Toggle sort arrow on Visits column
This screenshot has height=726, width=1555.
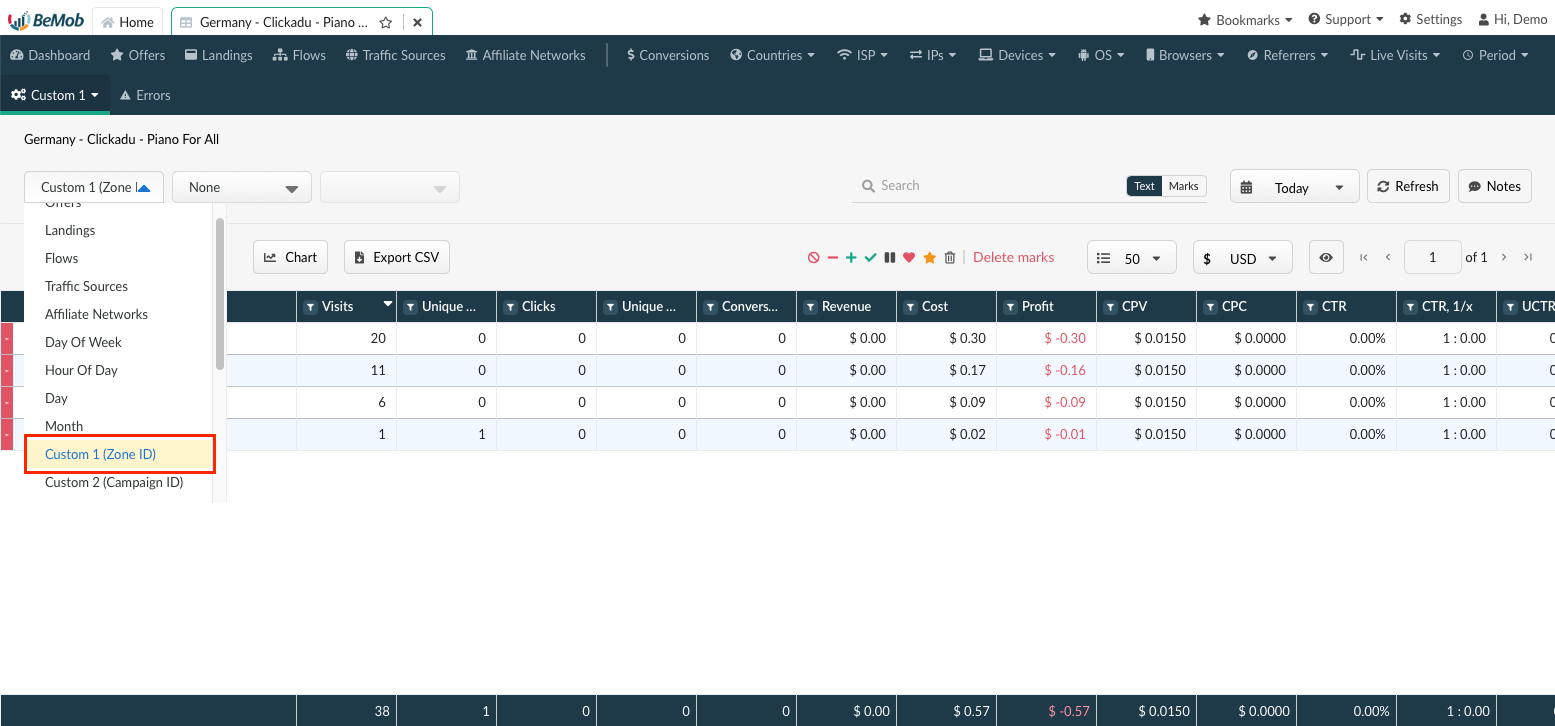click(x=387, y=304)
